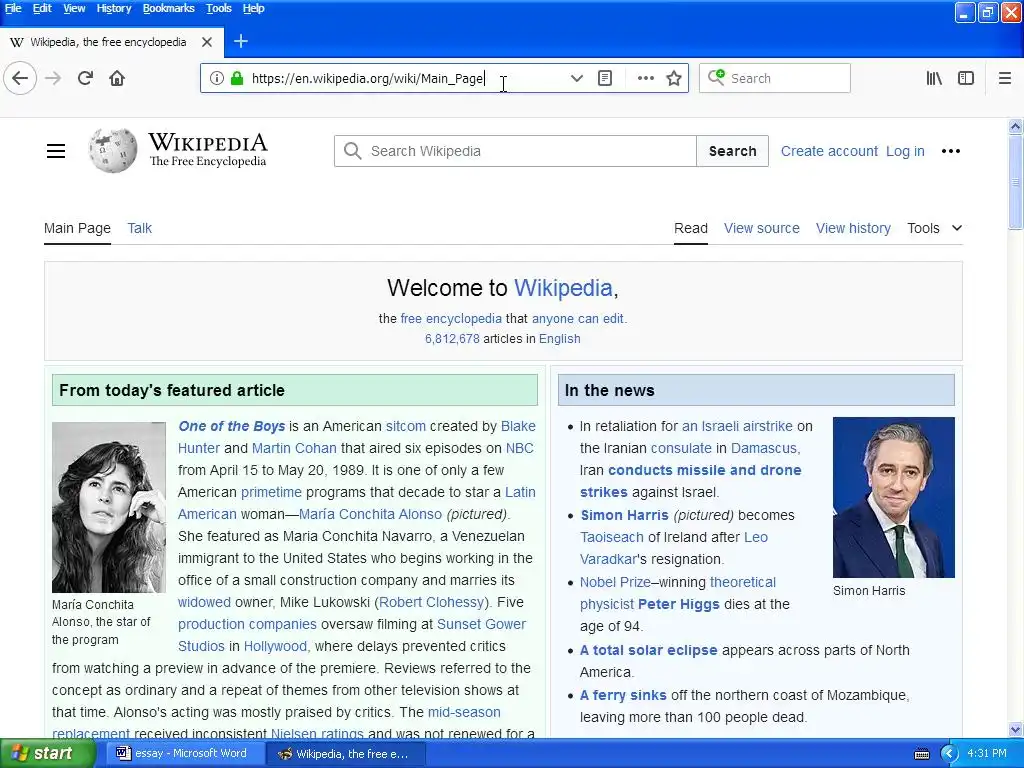The width and height of the screenshot is (1024, 768).
Task: Open the Firefox hamburger application menu
Action: (x=1005, y=78)
